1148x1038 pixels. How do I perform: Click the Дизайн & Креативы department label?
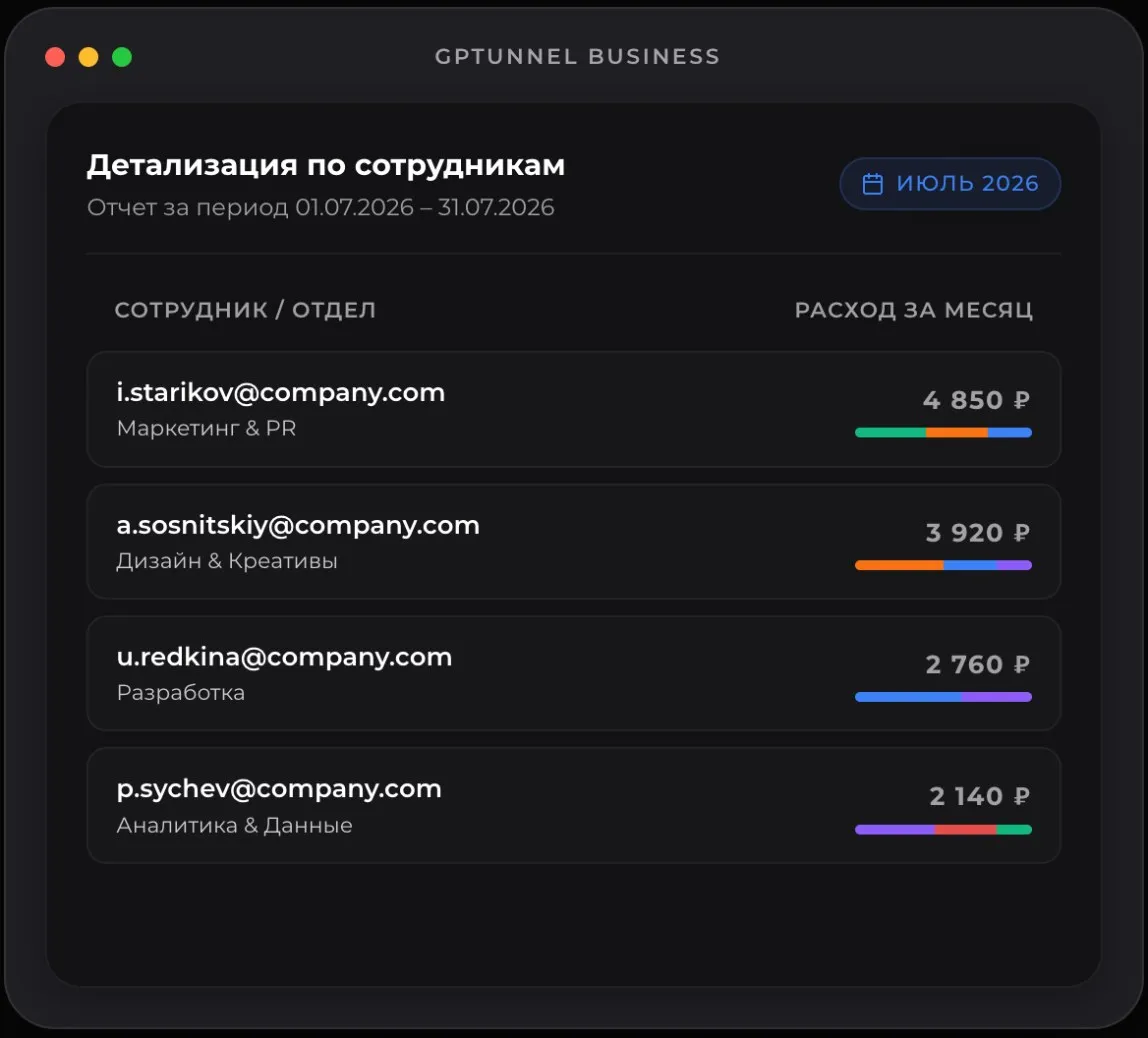point(227,561)
